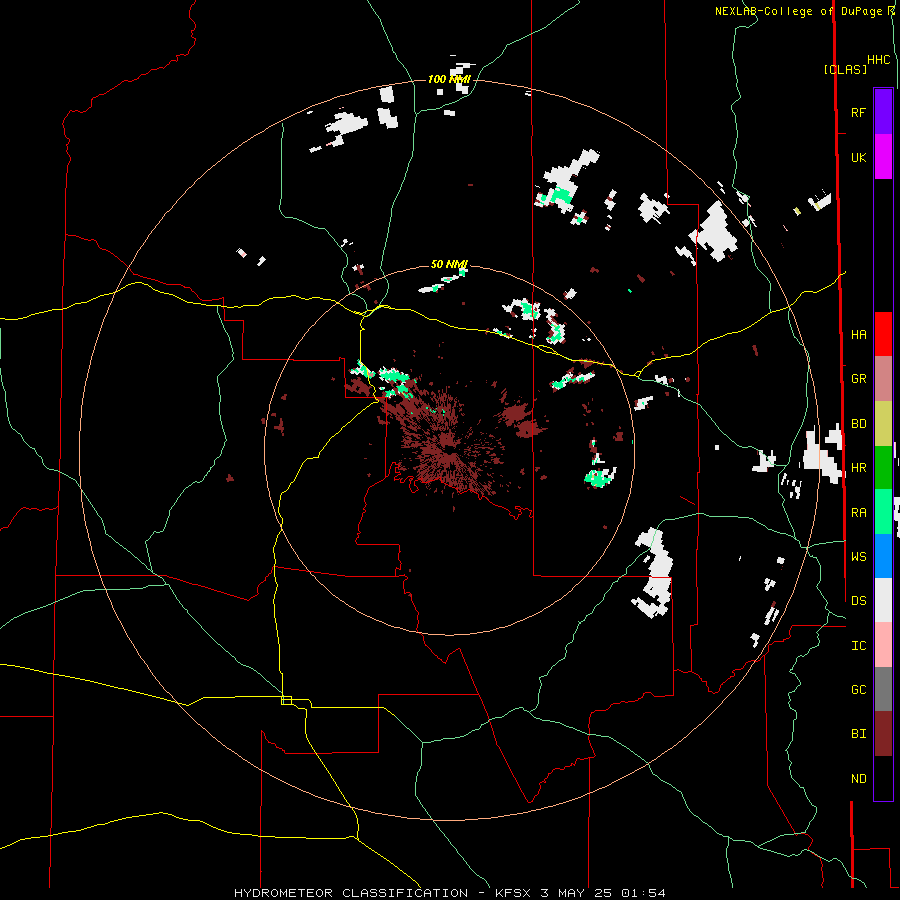
Task: Click the "HHC" product label
Action: click(879, 60)
